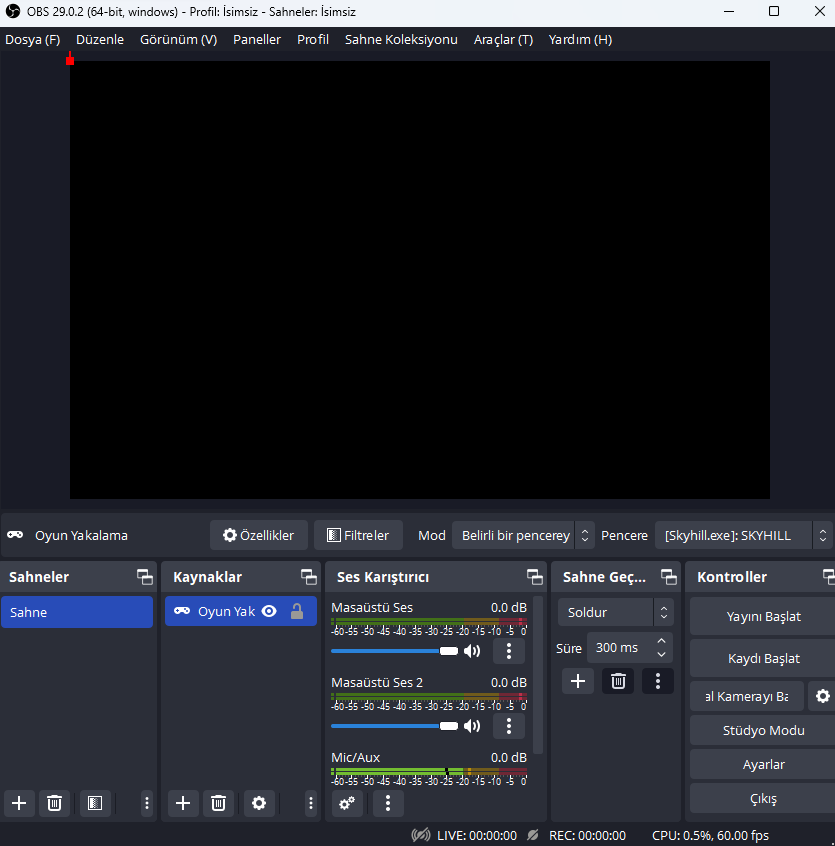Decrease Süre value with down arrow
Image resolution: width=835 pixels, height=846 pixels.
click(661, 654)
